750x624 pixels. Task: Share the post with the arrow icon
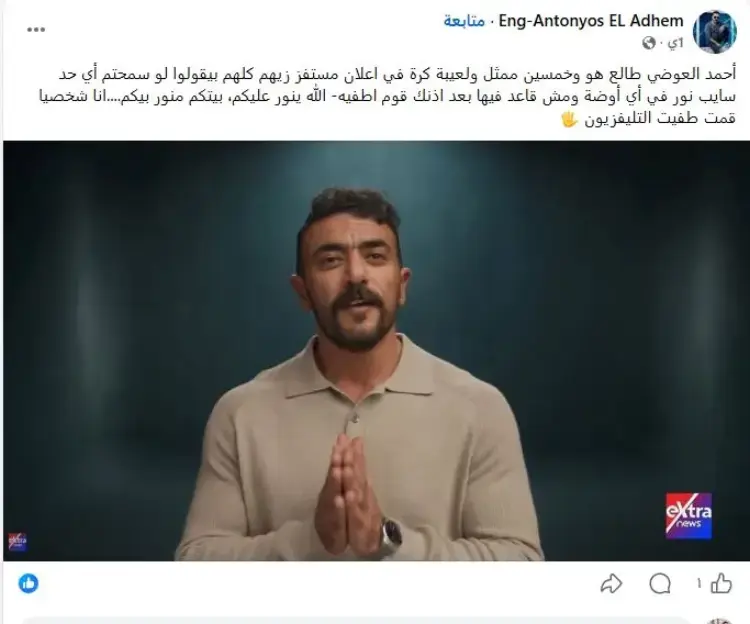(x=611, y=583)
